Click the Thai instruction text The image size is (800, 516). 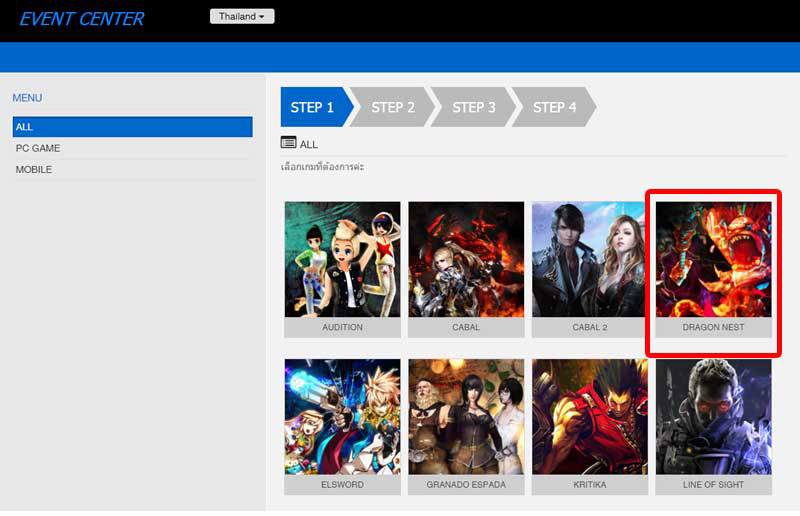[x=322, y=167]
